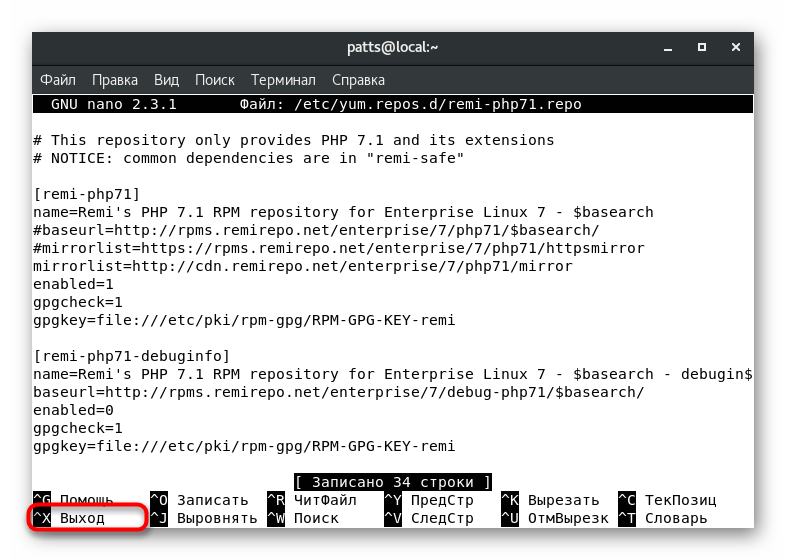Maximize the patts@local terminal window
Screen dimensions: 786x560
pos(702,47)
